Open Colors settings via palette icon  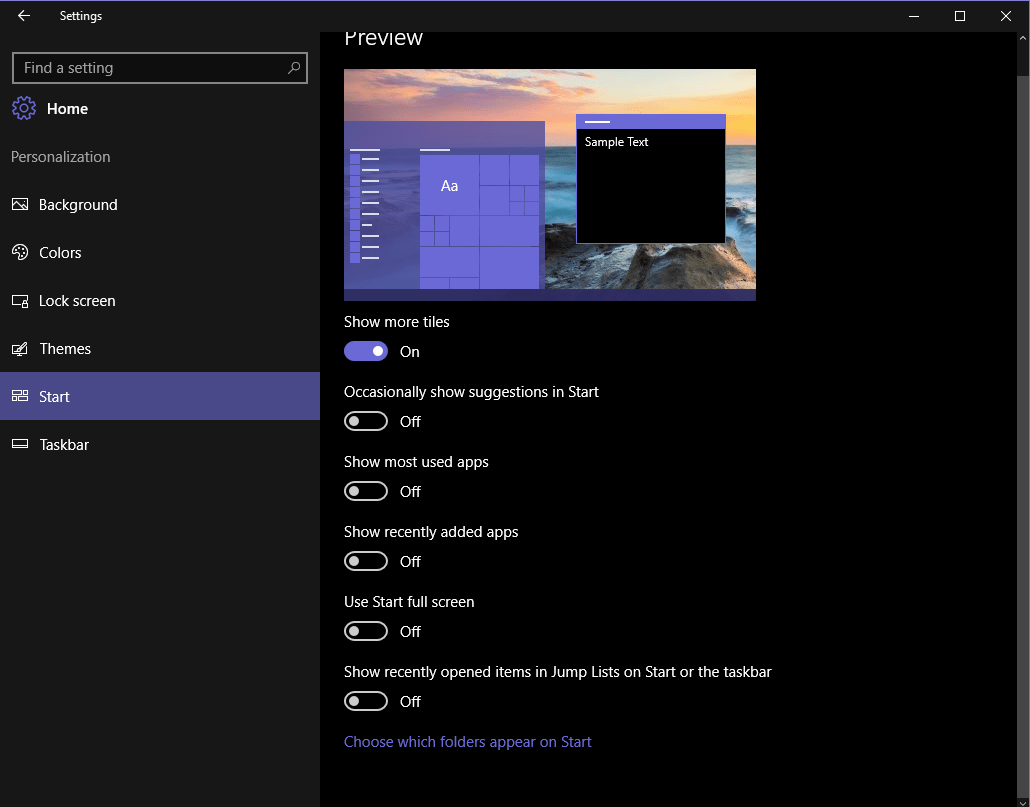pos(22,252)
